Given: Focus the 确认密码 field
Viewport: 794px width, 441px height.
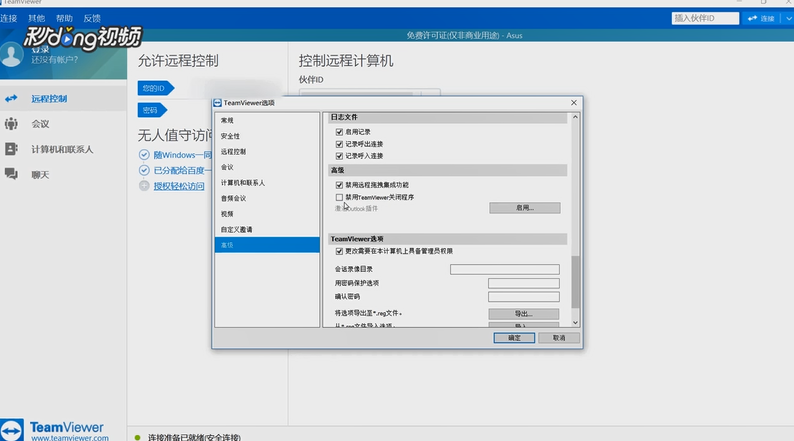Looking at the screenshot, I should pos(524,297).
